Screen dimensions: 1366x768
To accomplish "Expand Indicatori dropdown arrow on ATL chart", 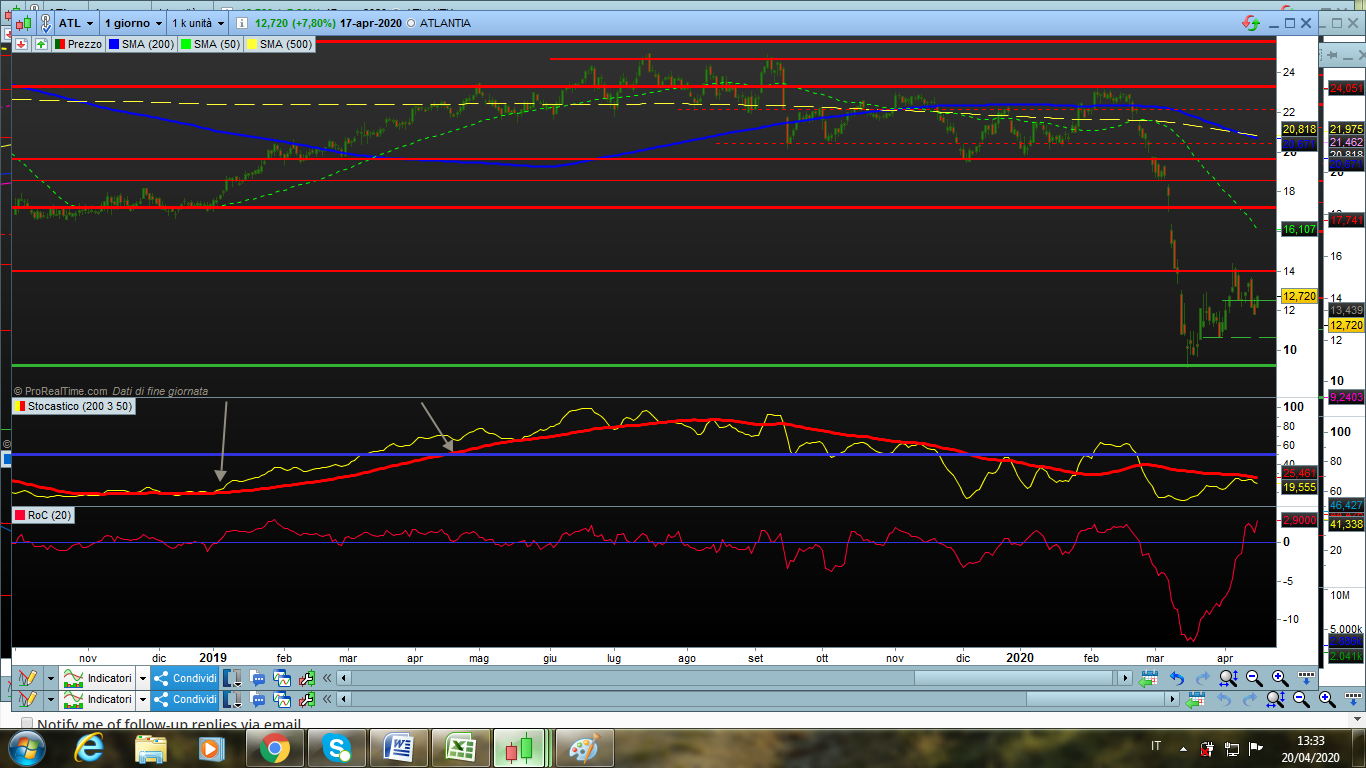I will pos(142,677).
